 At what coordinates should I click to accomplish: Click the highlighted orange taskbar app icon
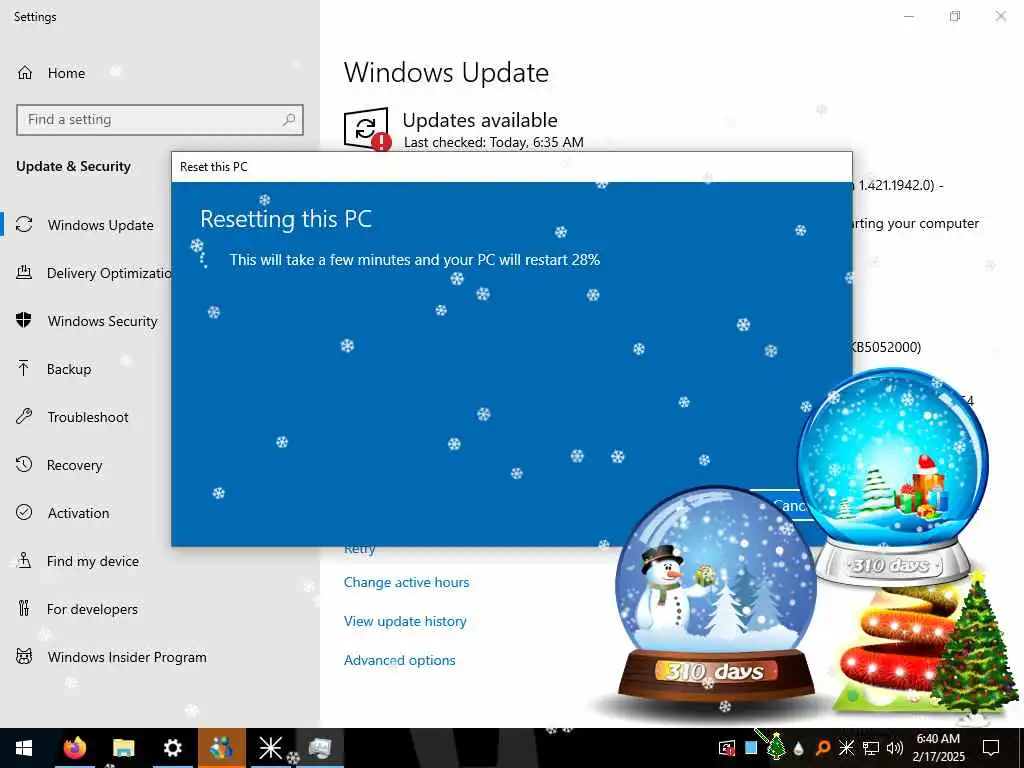pos(221,748)
